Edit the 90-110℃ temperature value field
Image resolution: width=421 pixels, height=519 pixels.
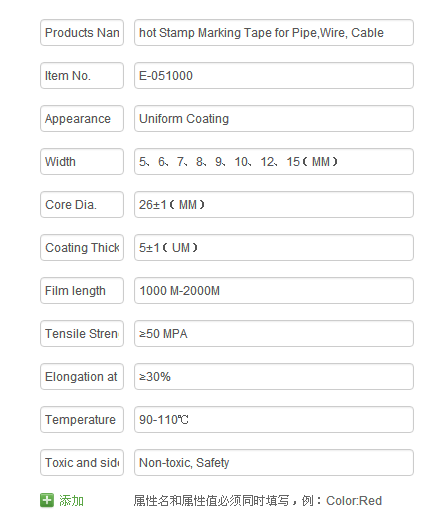274,420
